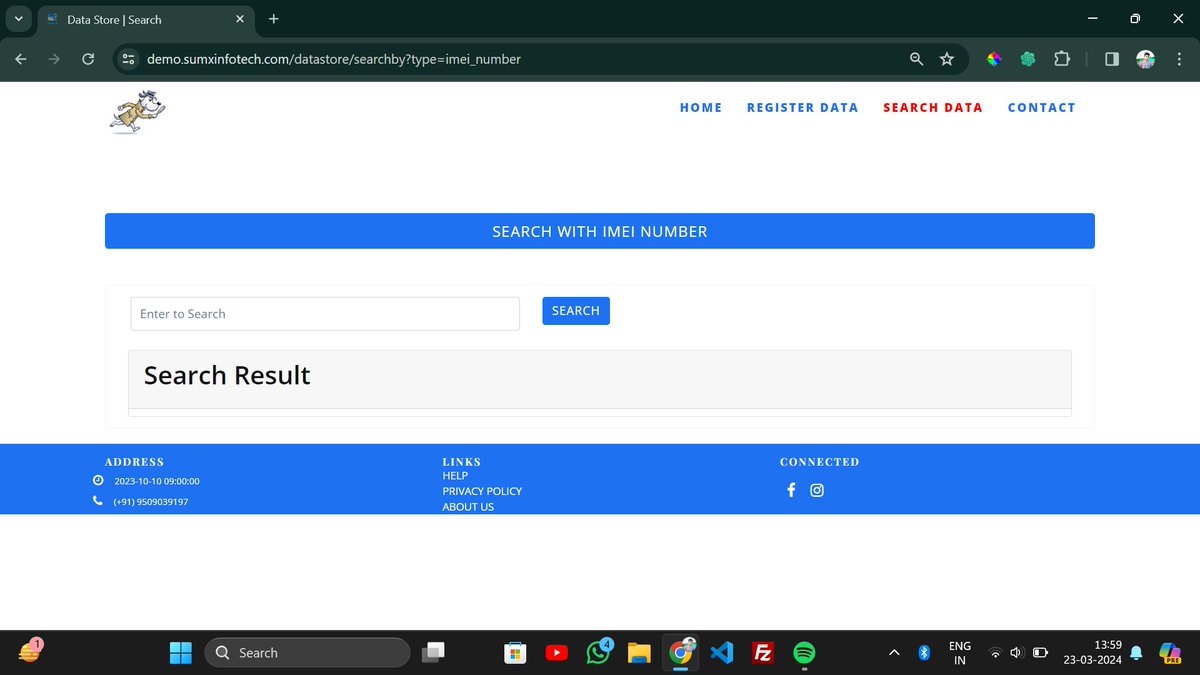Bookmark this page with star icon
This screenshot has width=1200, height=675.
point(947,59)
